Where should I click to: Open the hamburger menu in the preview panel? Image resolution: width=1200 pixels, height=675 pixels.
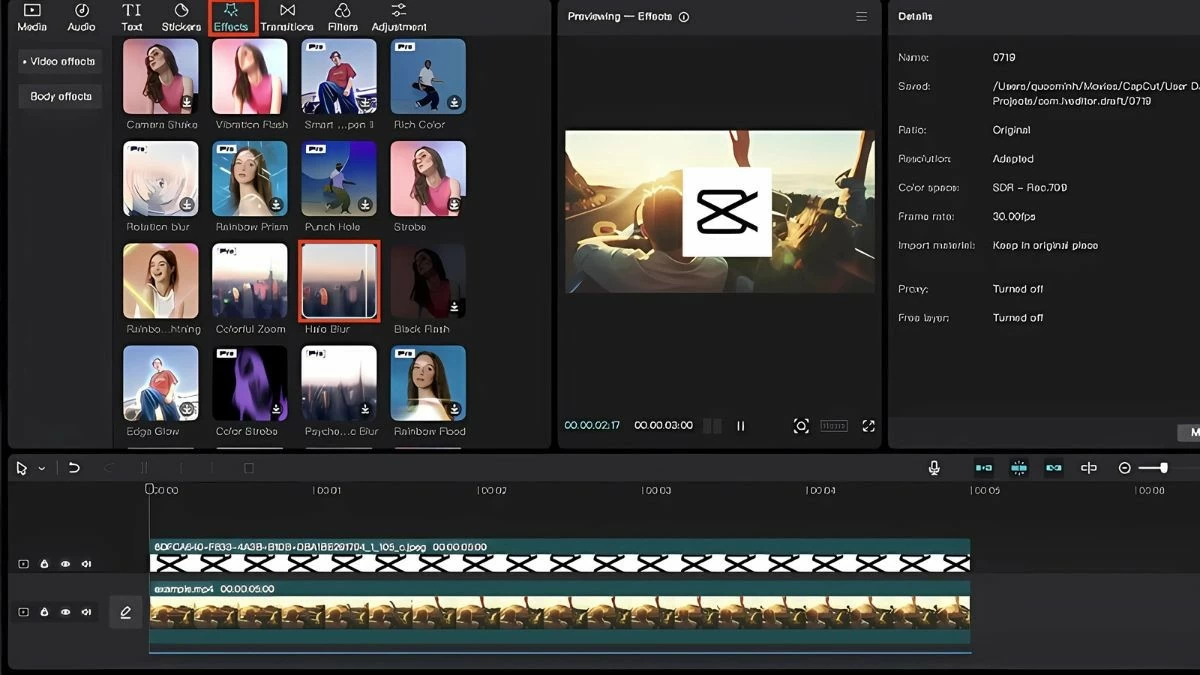pyautogui.click(x=860, y=16)
